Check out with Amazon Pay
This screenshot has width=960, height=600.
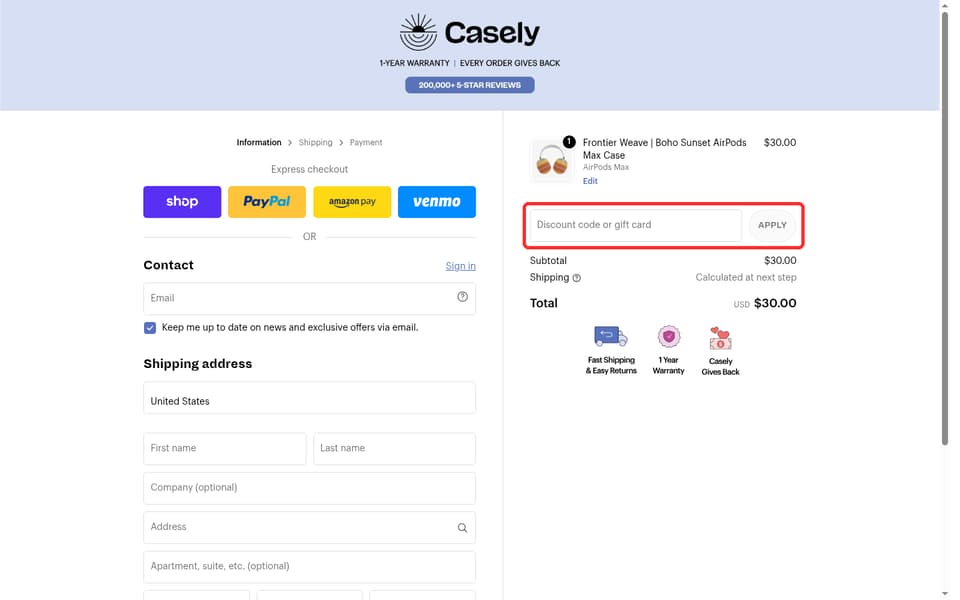click(352, 202)
